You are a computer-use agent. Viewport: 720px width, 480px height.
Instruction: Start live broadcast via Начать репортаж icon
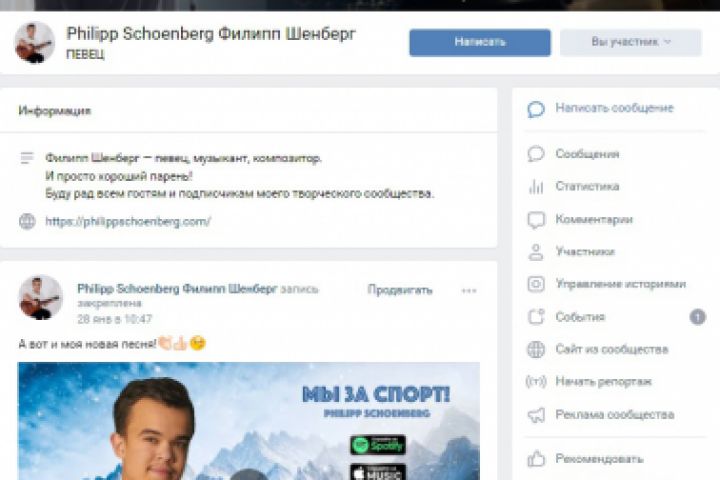536,382
